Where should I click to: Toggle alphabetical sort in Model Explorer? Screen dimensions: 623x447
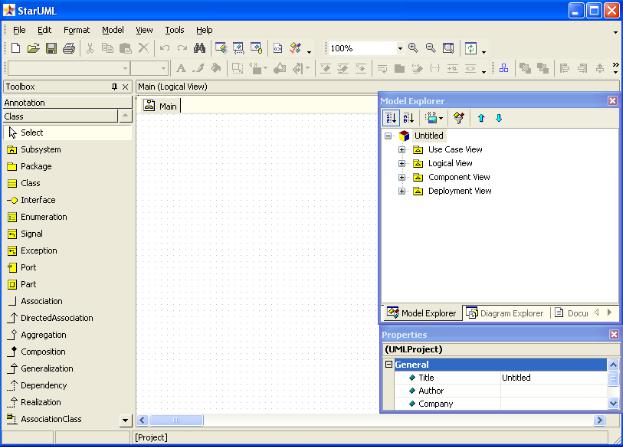(x=409, y=118)
